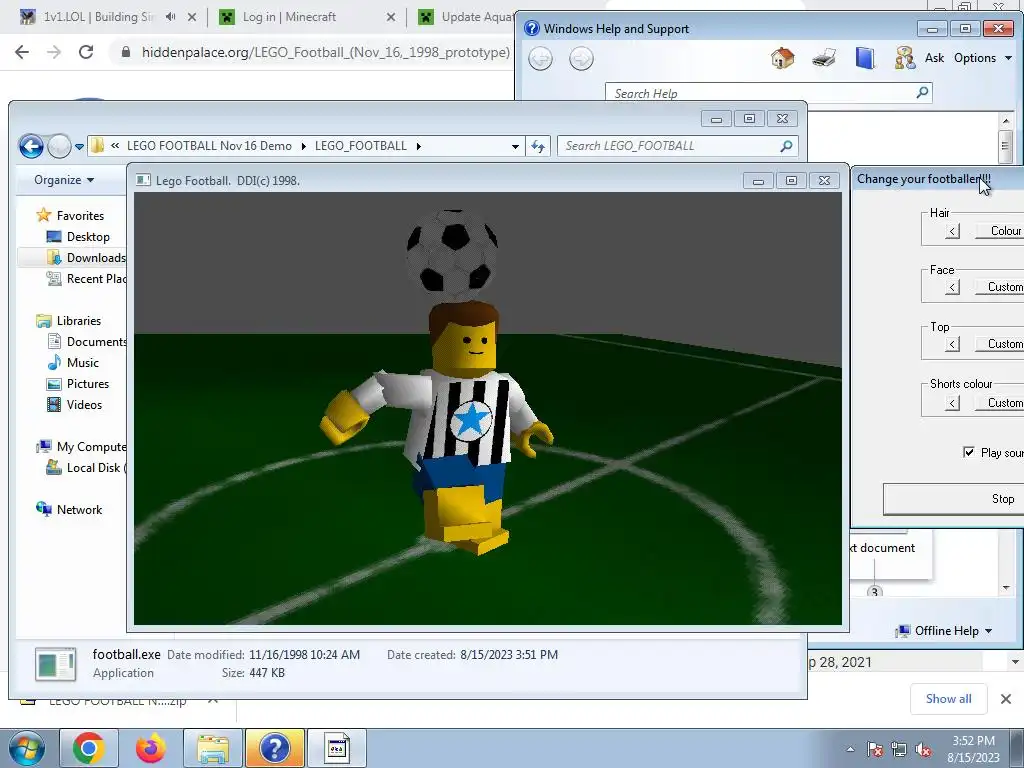The image size is (1024, 768).
Task: Show hidden system tray icons
Action: pyautogui.click(x=850, y=749)
